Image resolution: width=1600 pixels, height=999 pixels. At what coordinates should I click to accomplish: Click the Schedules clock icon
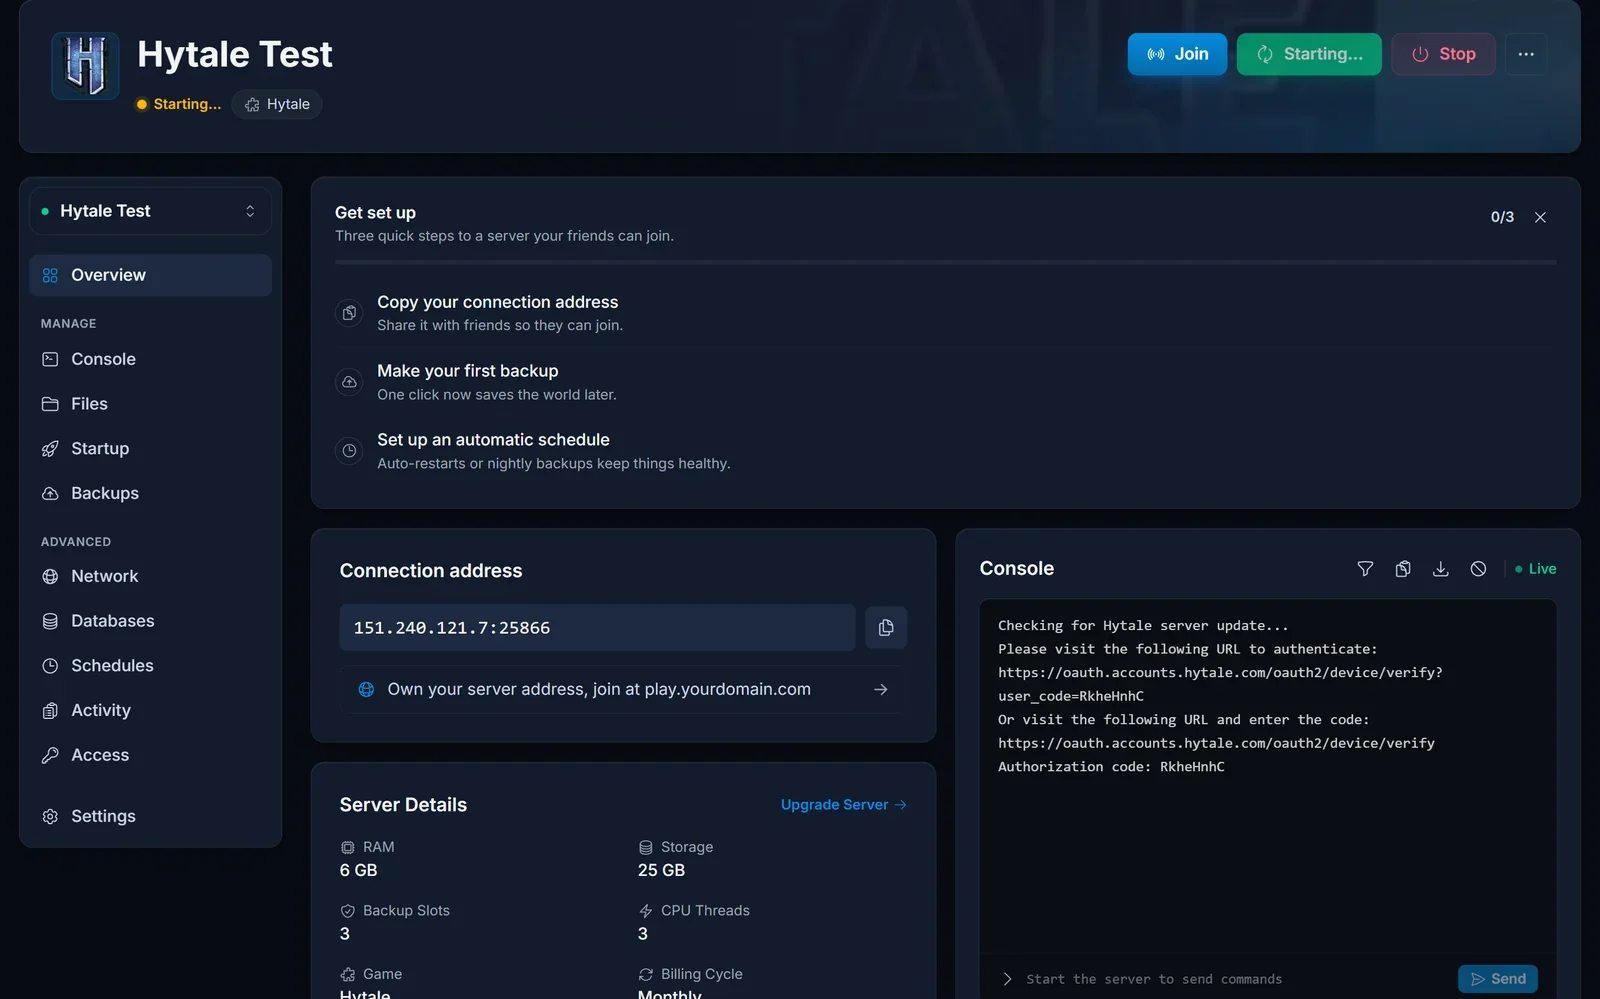50,666
